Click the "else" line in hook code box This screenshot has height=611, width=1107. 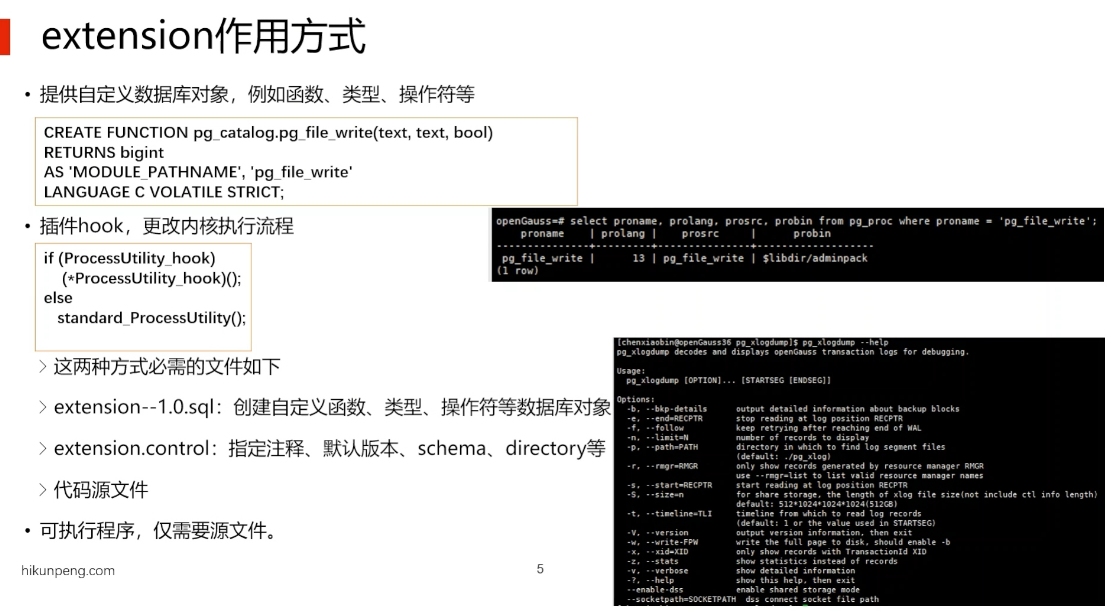(58, 298)
